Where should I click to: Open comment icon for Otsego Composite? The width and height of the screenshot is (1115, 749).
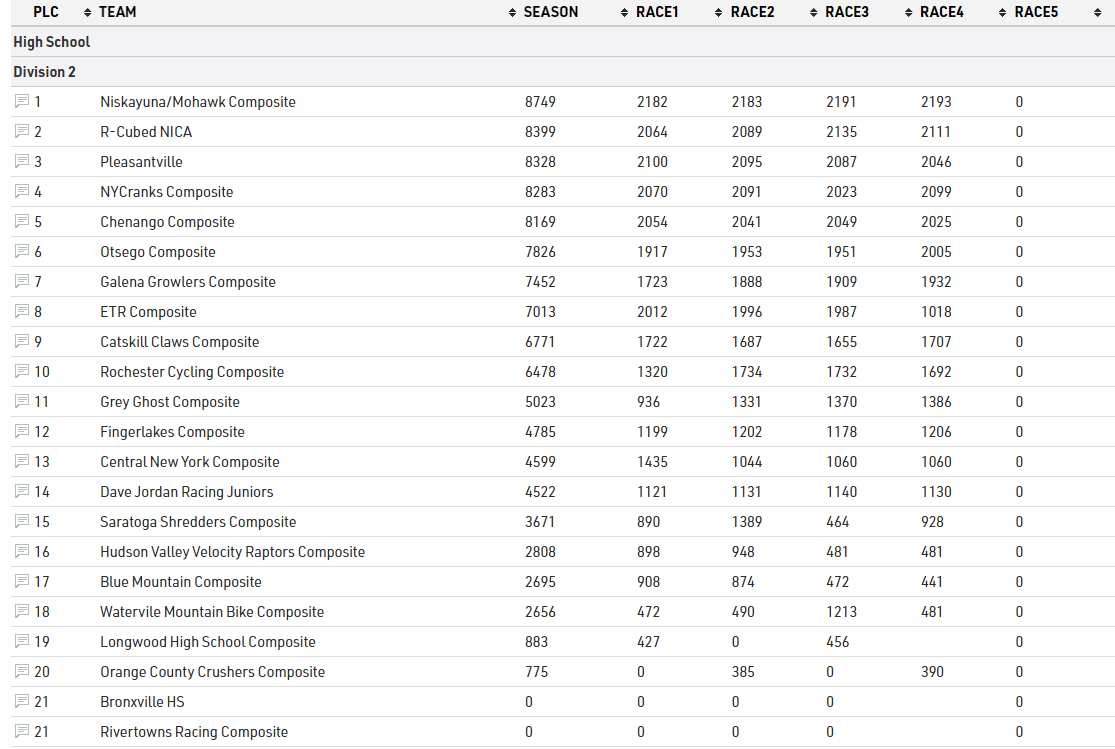point(22,251)
